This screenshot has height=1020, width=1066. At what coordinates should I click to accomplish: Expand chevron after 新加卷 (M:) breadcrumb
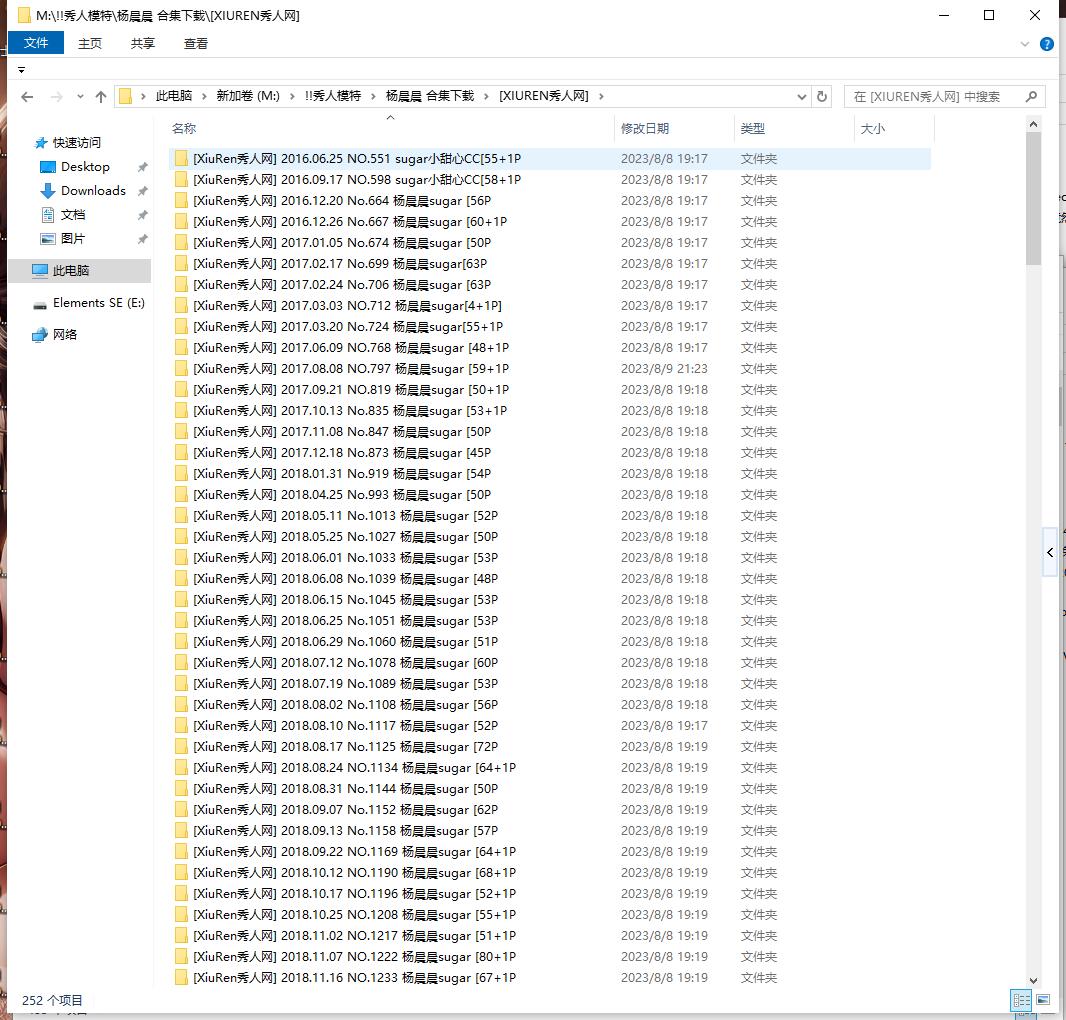tap(292, 97)
